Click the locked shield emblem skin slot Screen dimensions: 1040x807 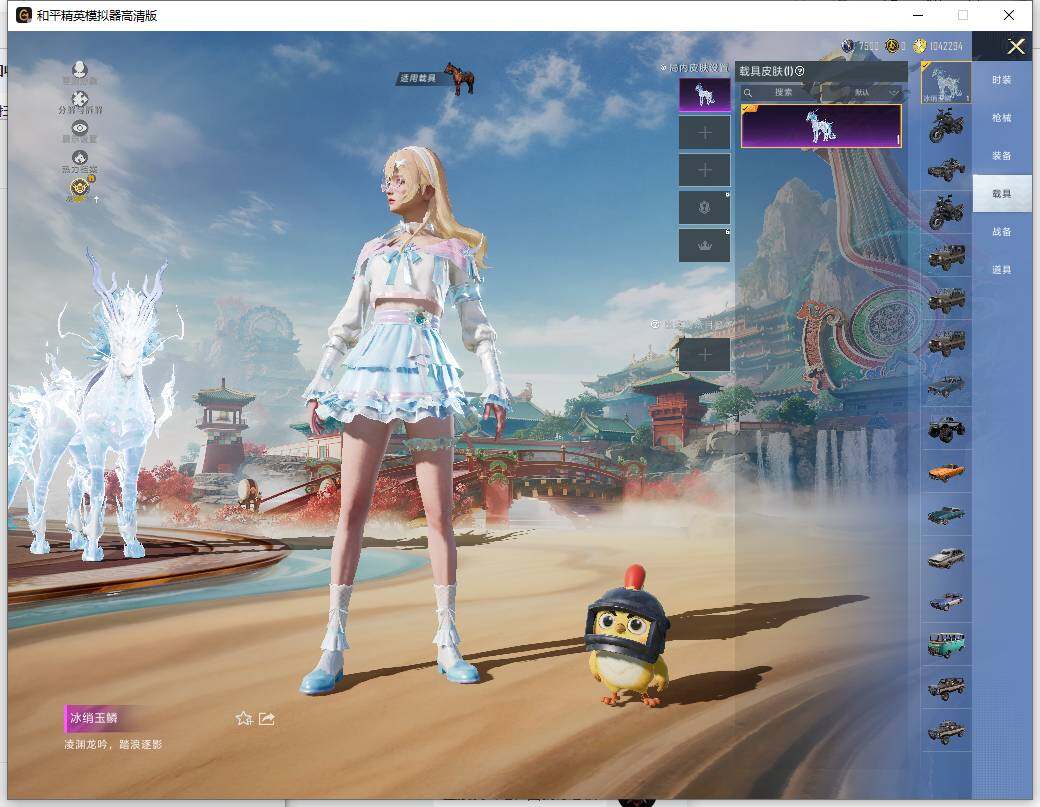coord(704,208)
